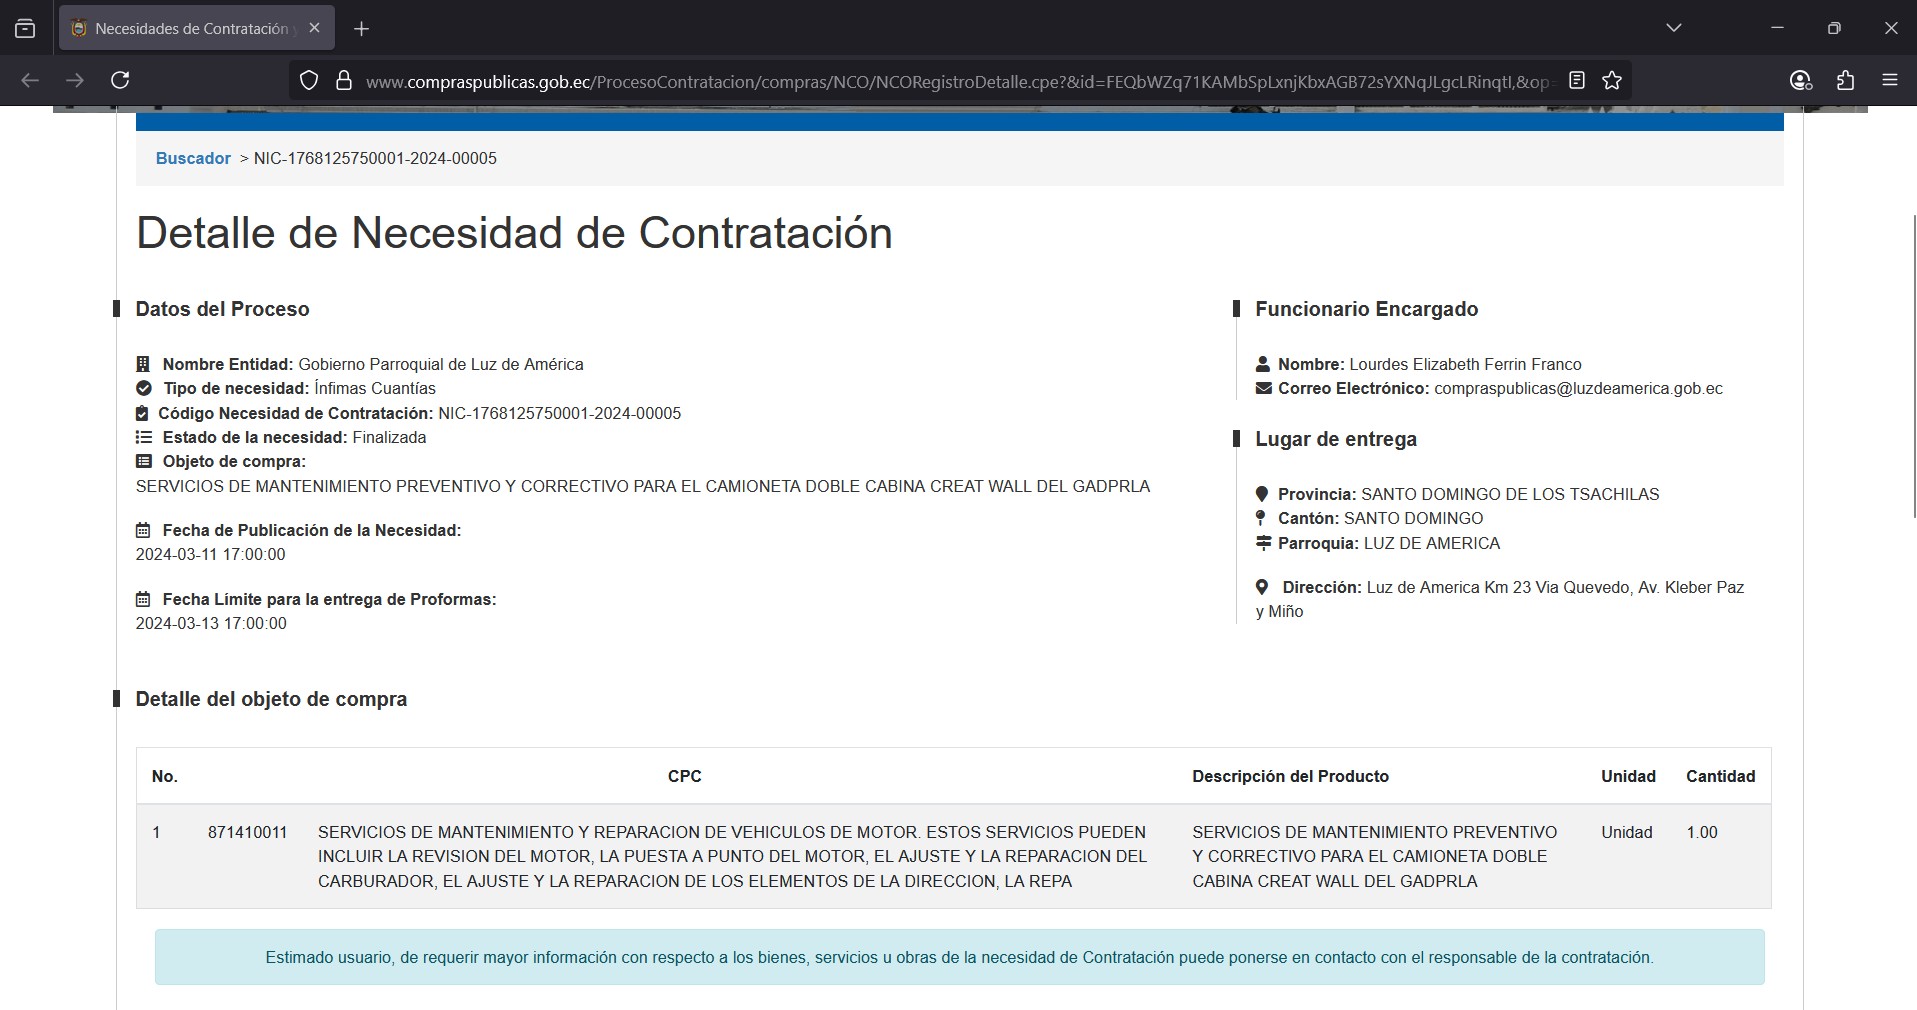Select breadcrumb code NIC-1768125750001-2024-00005
The width and height of the screenshot is (1917, 1010).
coord(375,158)
